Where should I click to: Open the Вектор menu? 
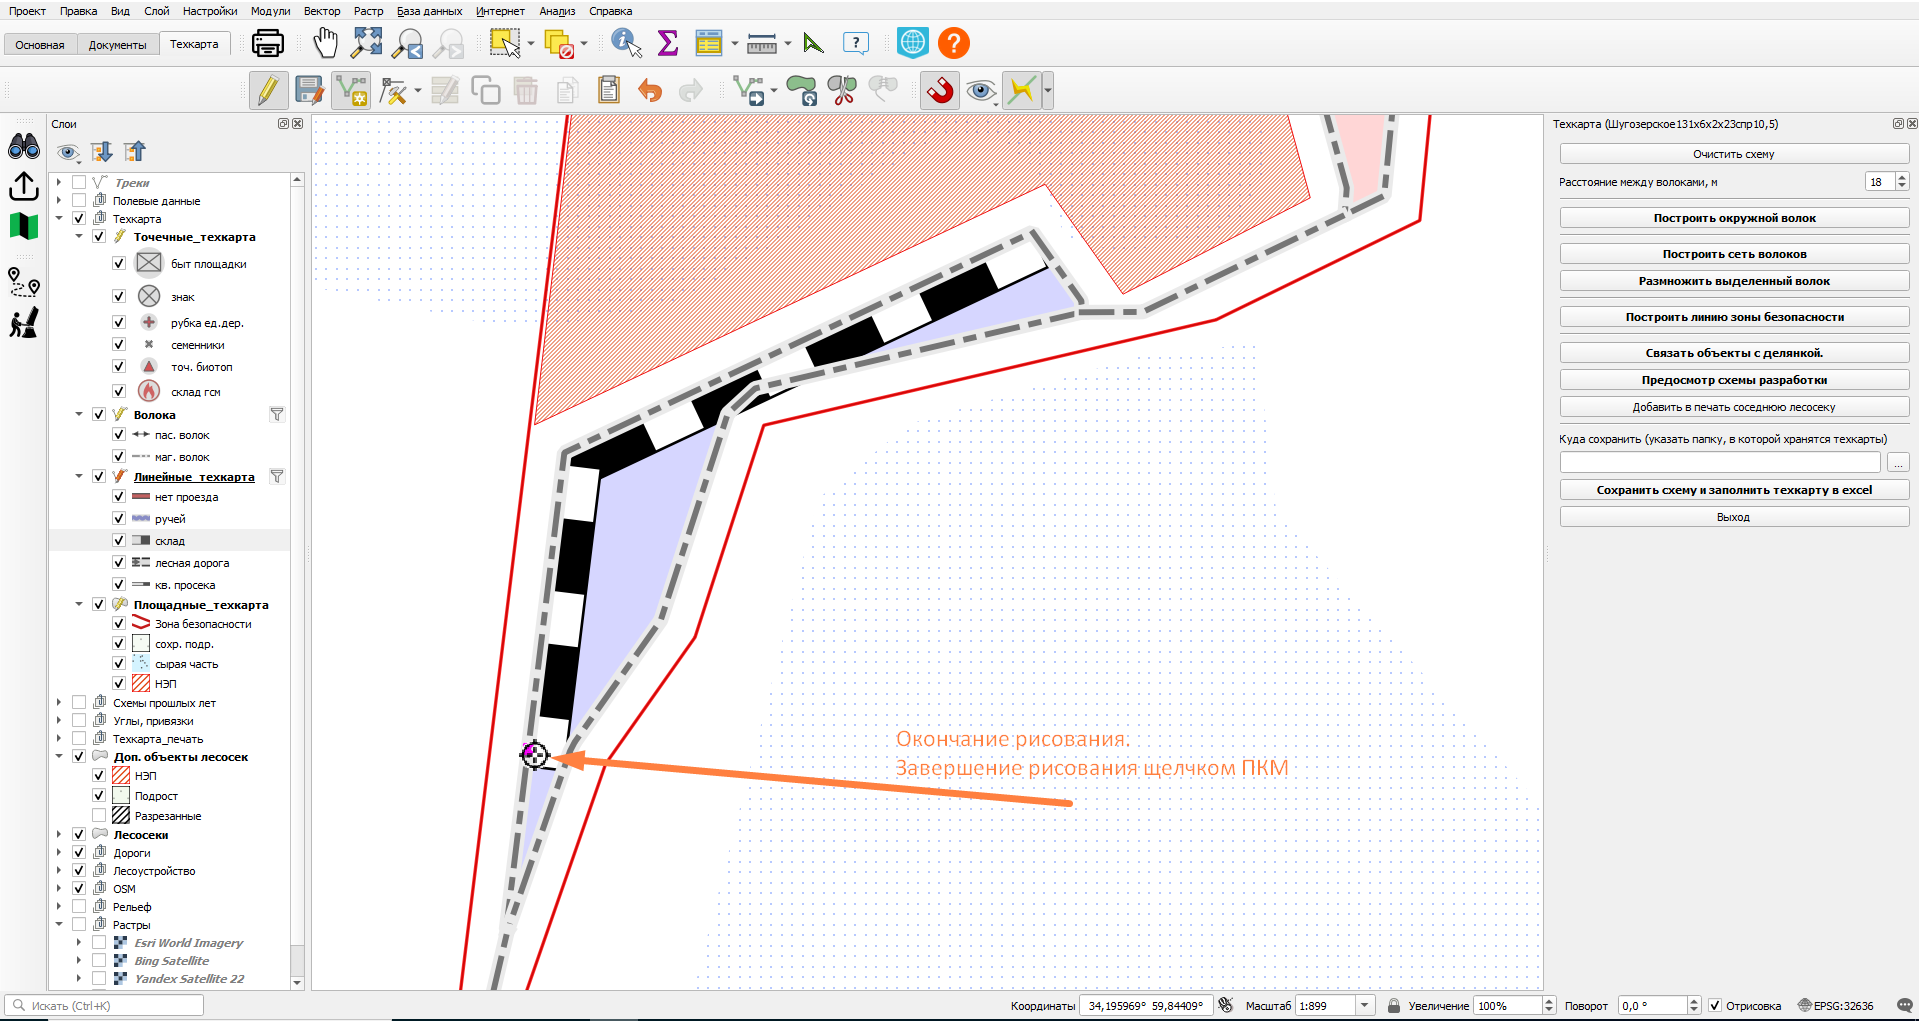coord(322,11)
